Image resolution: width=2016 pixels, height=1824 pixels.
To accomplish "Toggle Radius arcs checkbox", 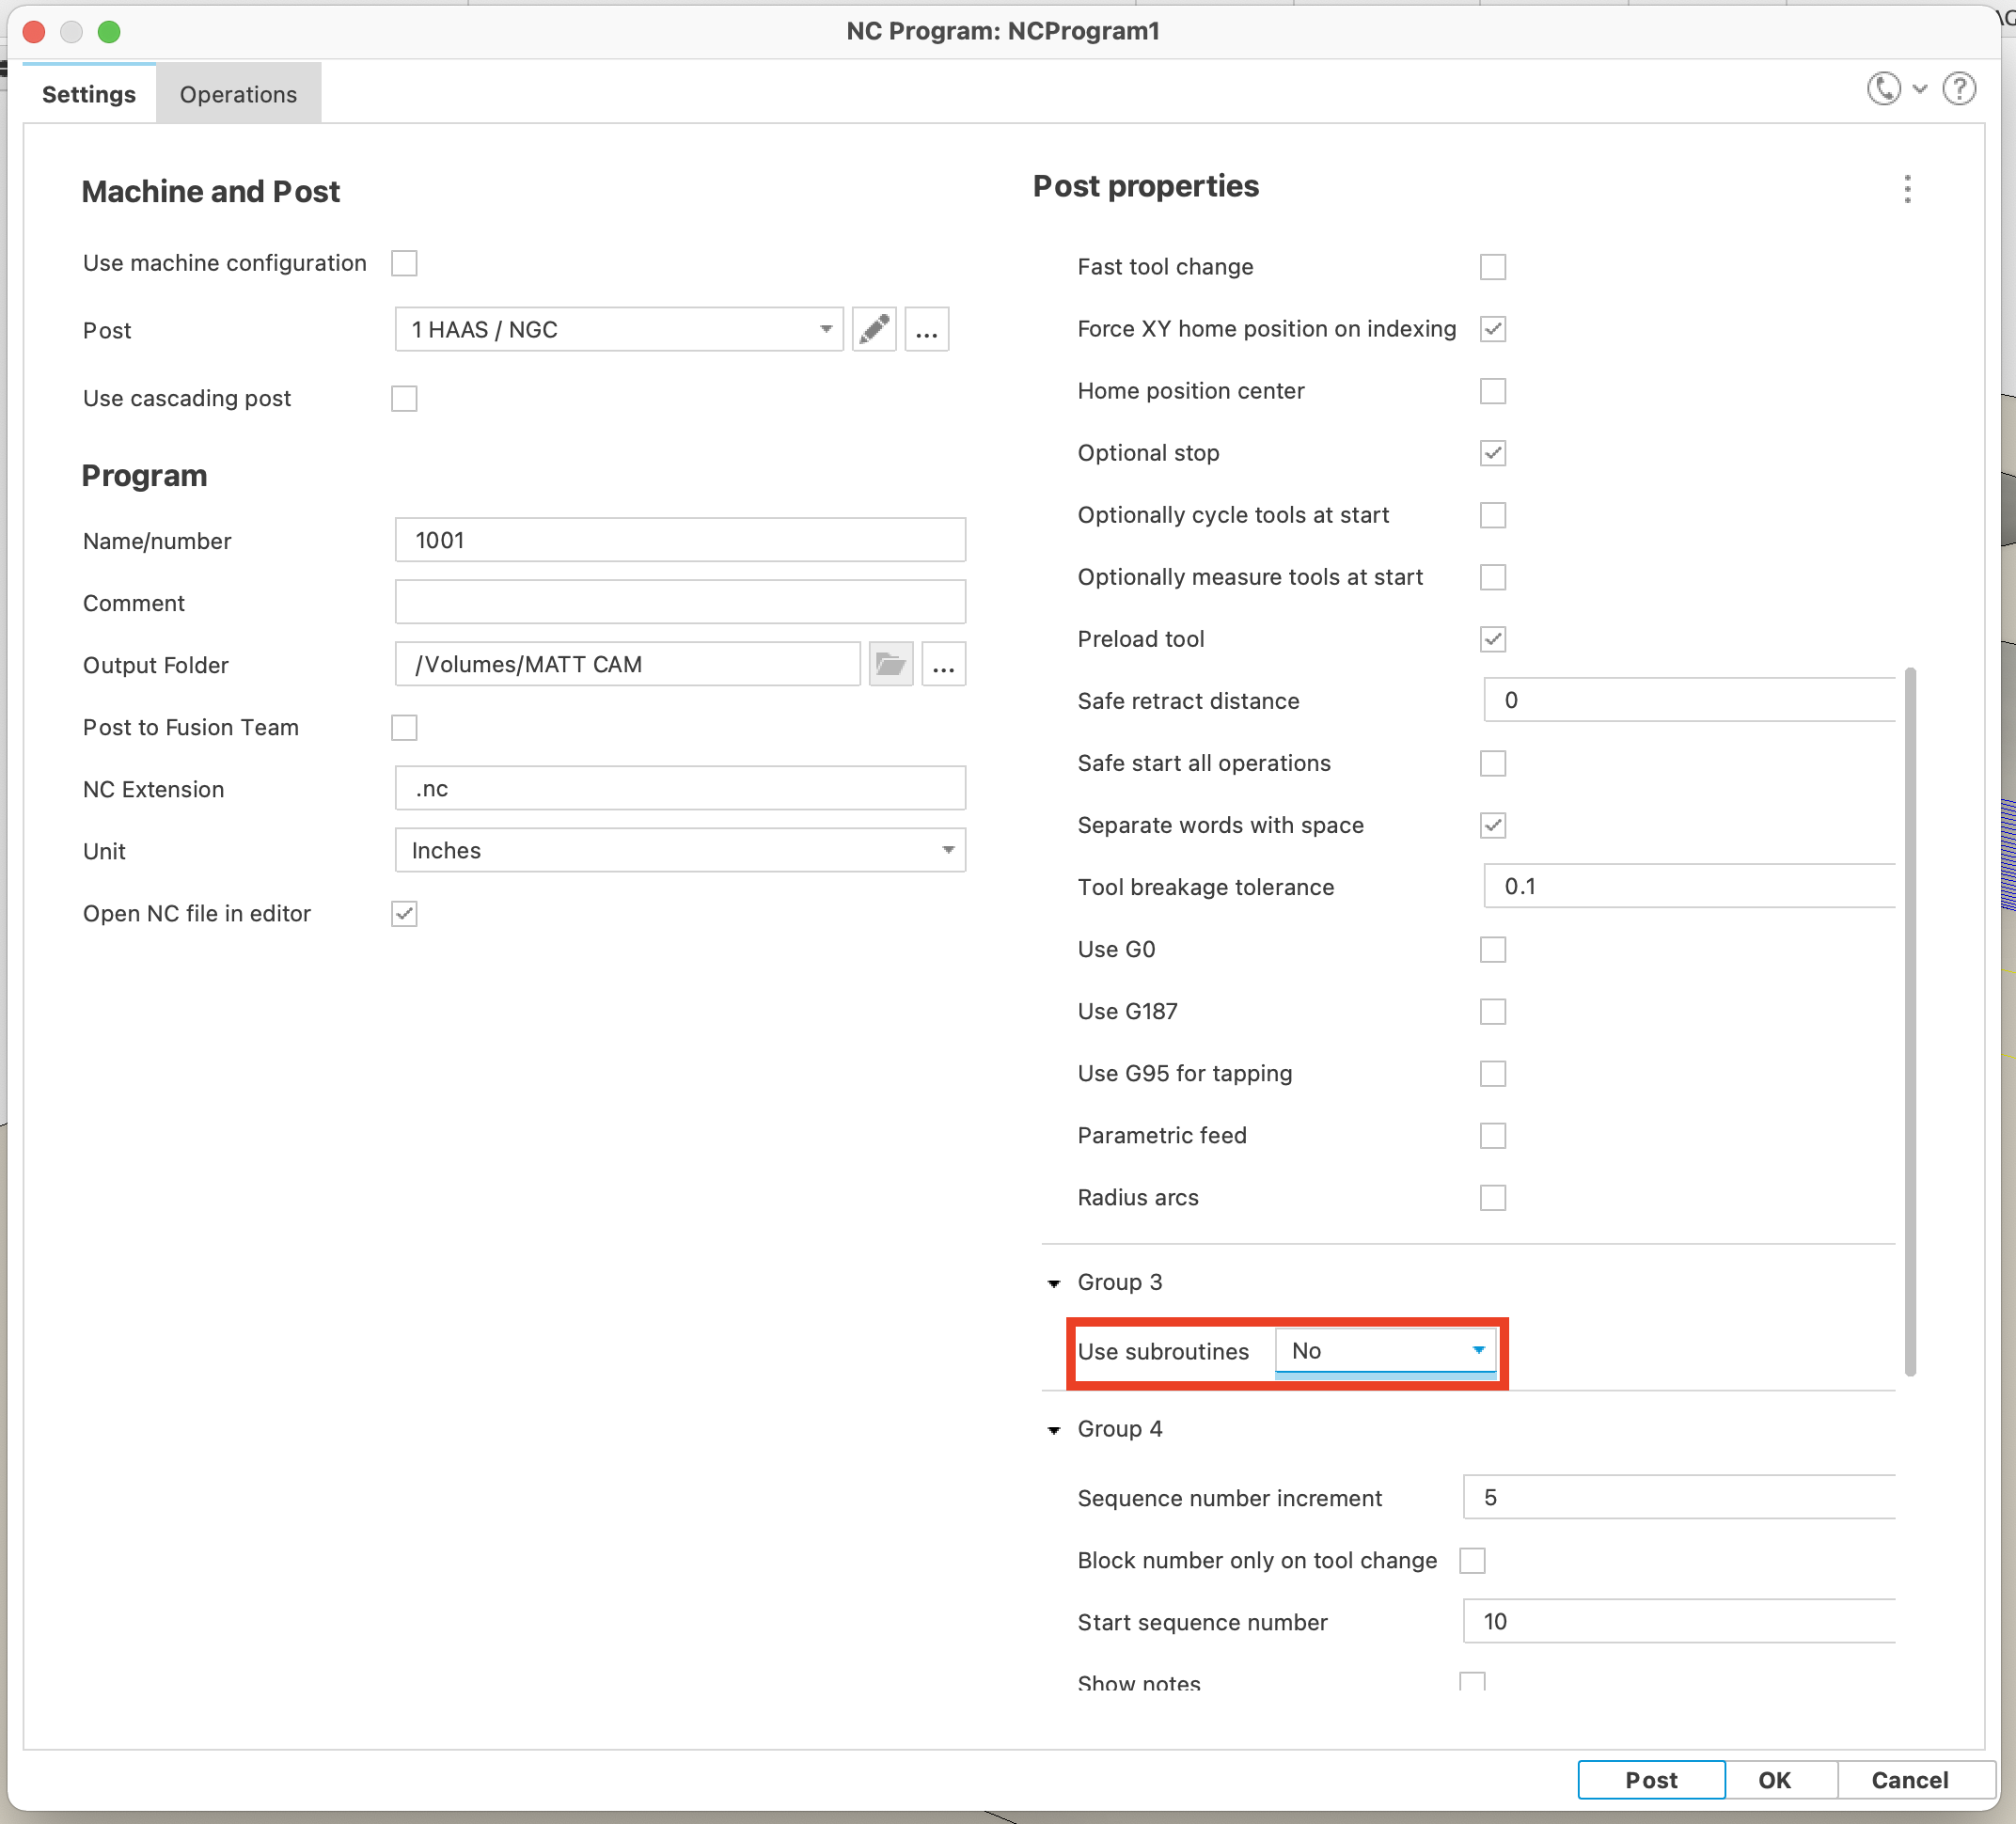I will (x=1492, y=1197).
